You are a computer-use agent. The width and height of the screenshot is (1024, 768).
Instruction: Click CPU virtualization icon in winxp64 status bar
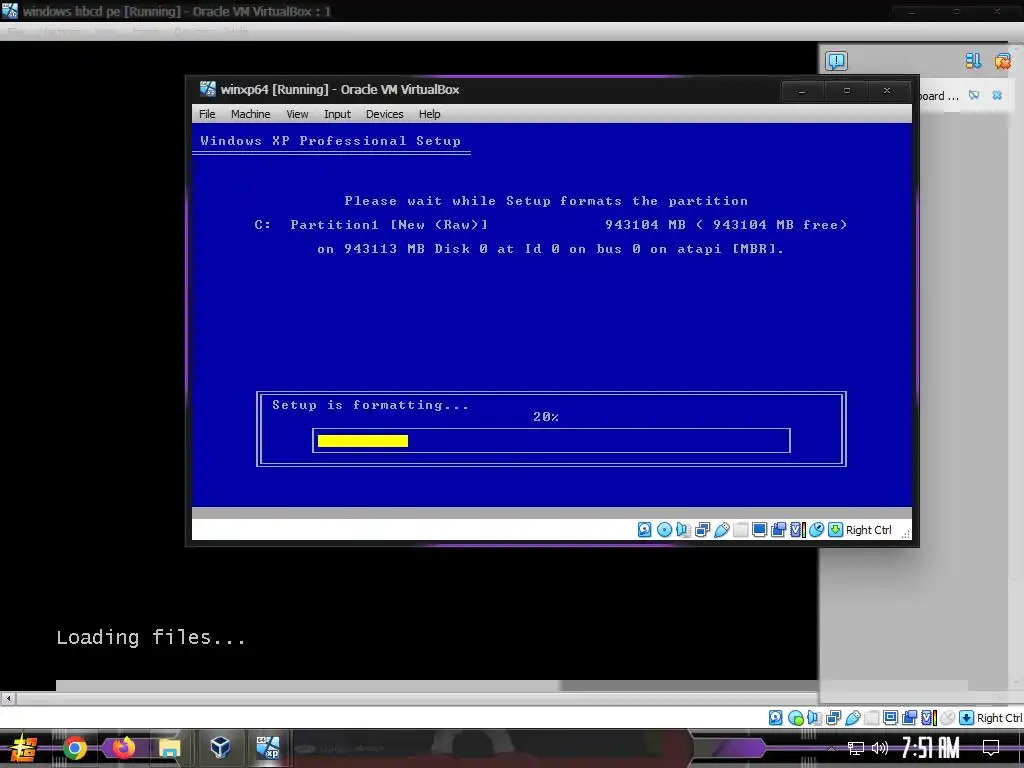pos(797,530)
